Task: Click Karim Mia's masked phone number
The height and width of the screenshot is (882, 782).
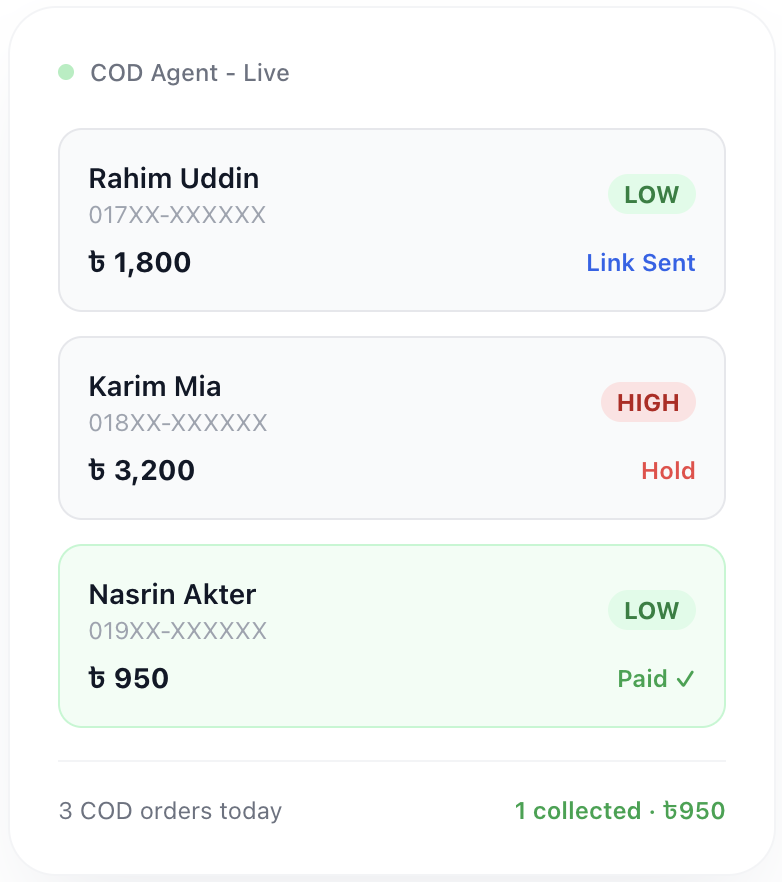Action: click(x=178, y=423)
